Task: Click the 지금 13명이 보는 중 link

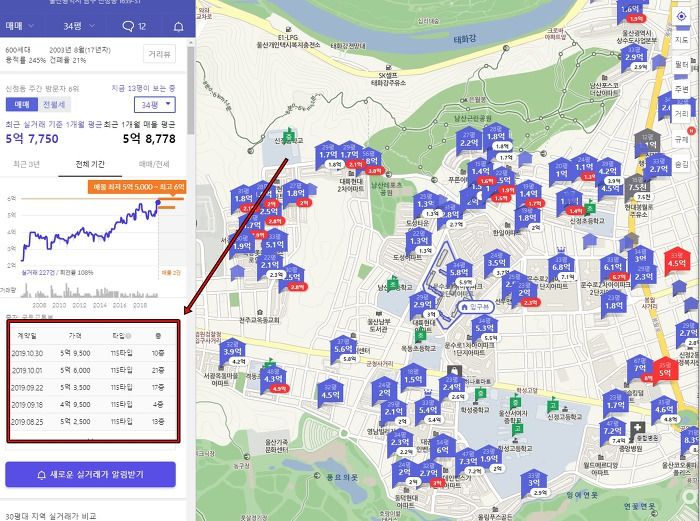Action: tap(143, 88)
